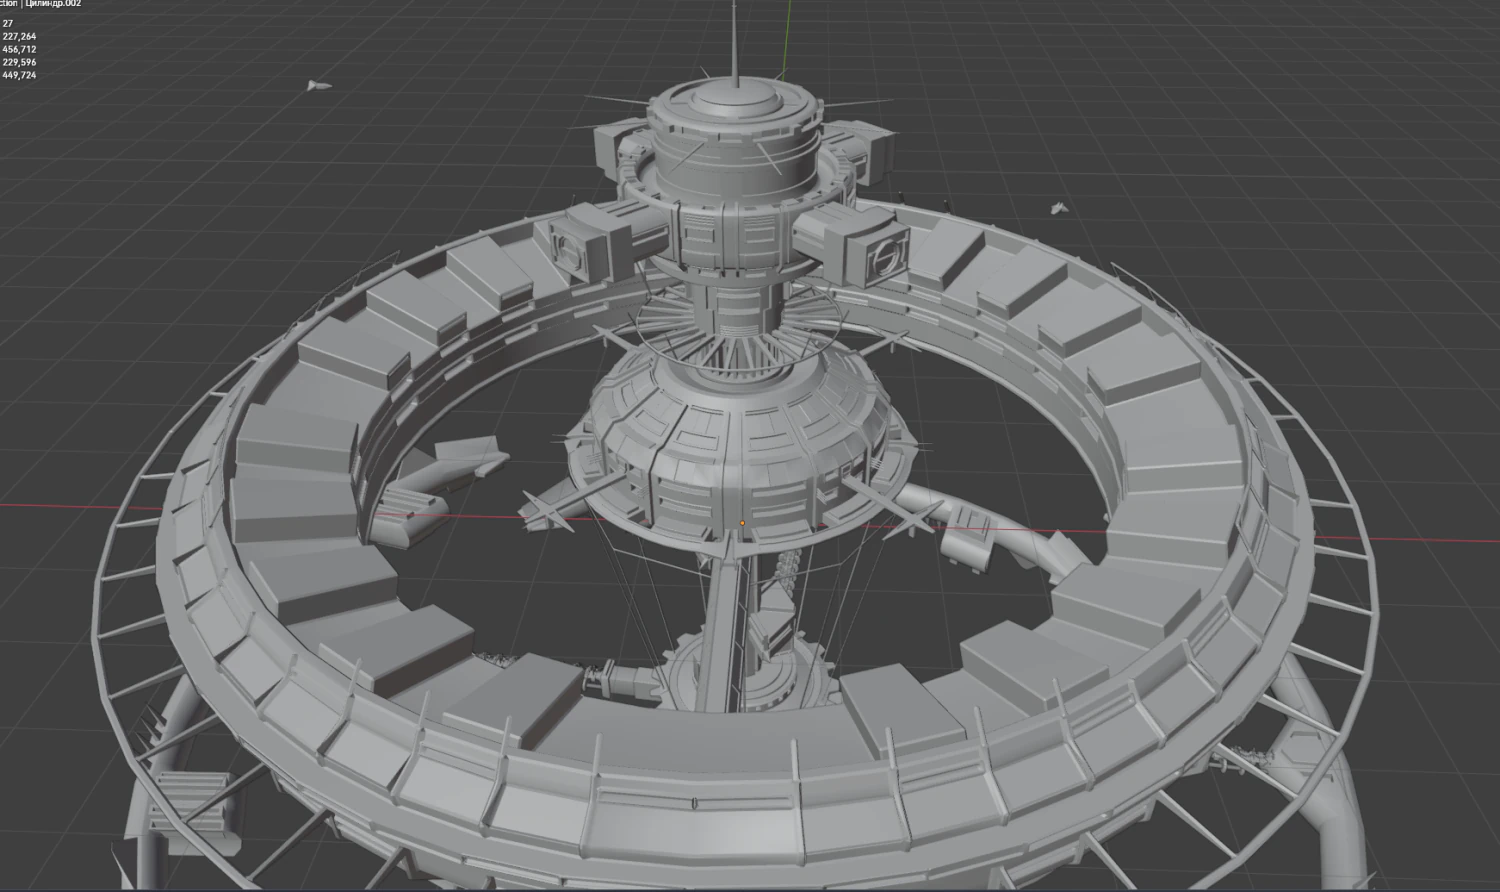Select the small ship at upper left

pyautogui.click(x=318, y=86)
